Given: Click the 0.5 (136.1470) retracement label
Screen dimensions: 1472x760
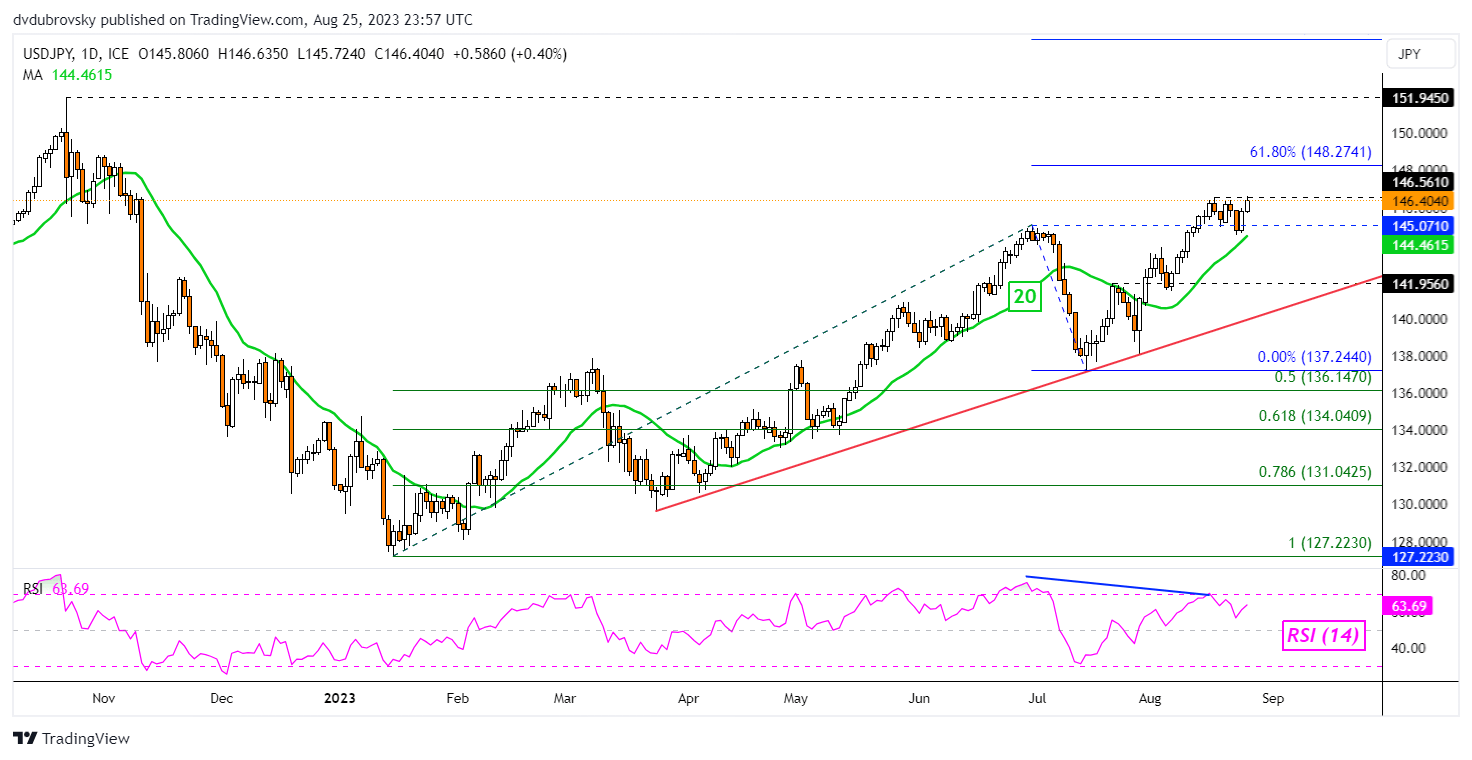Looking at the screenshot, I should [x=1321, y=377].
